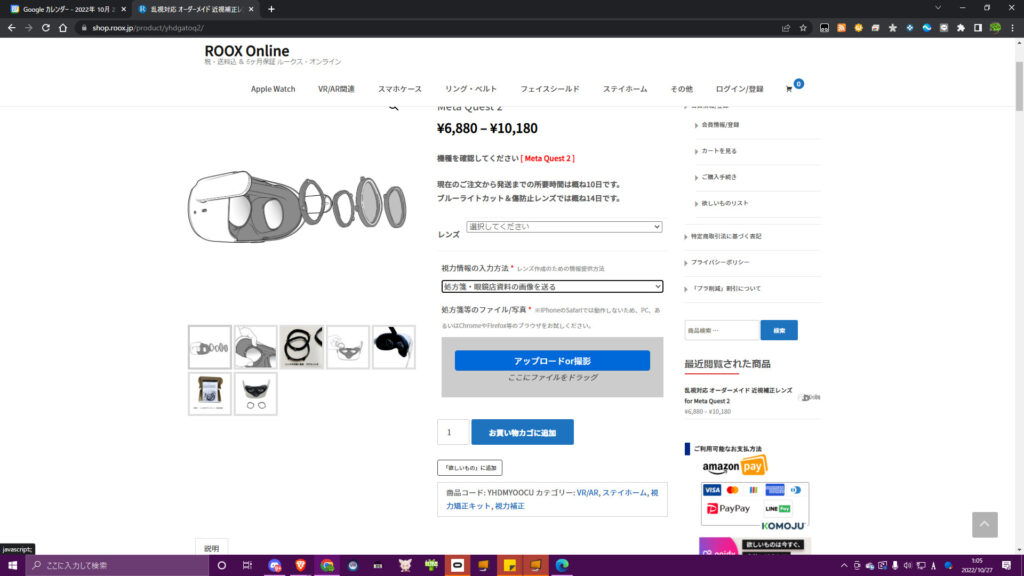Click the scroll-to-top arrow button

(x=984, y=524)
